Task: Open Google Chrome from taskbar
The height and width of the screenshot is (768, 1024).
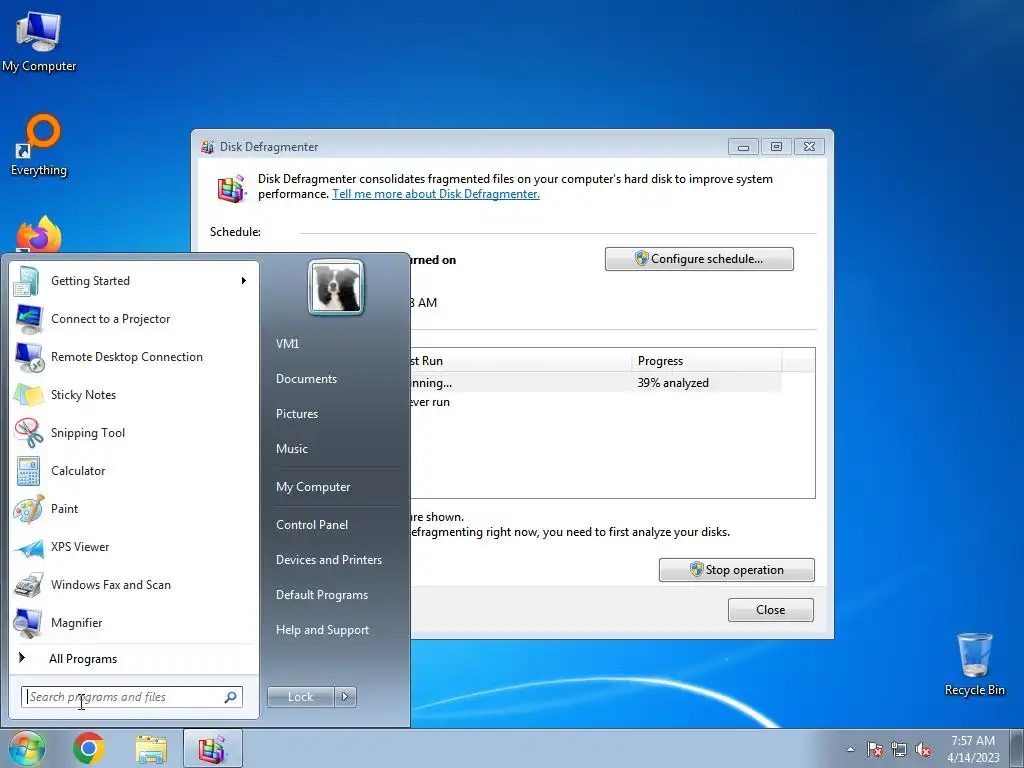Action: point(89,748)
